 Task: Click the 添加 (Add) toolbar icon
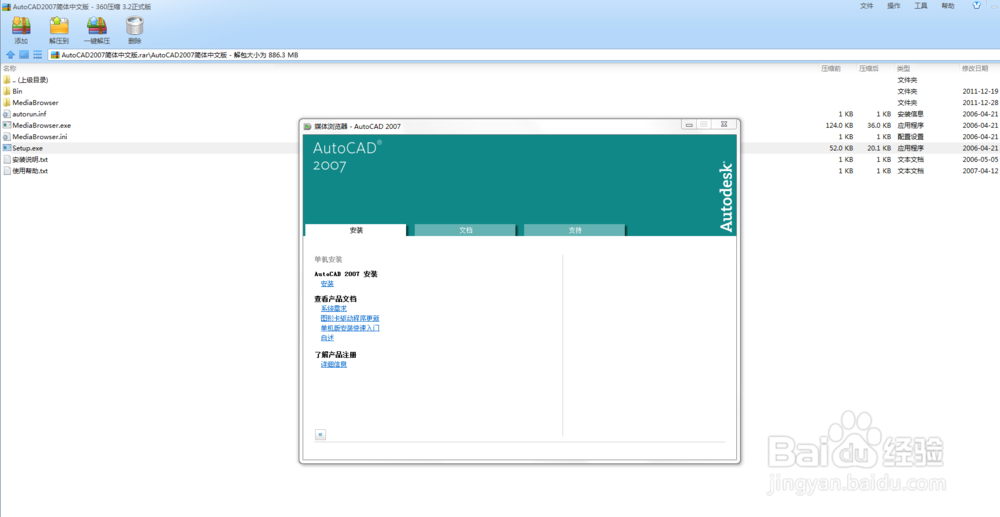click(21, 26)
